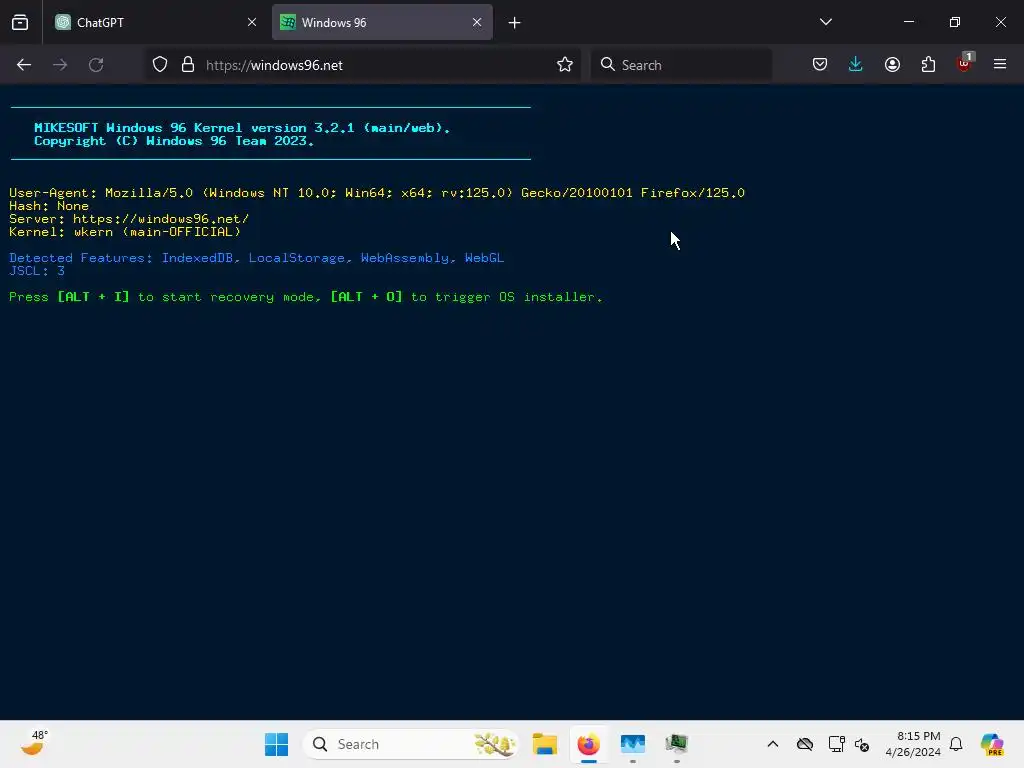Bookmark this page with the star

(565, 65)
